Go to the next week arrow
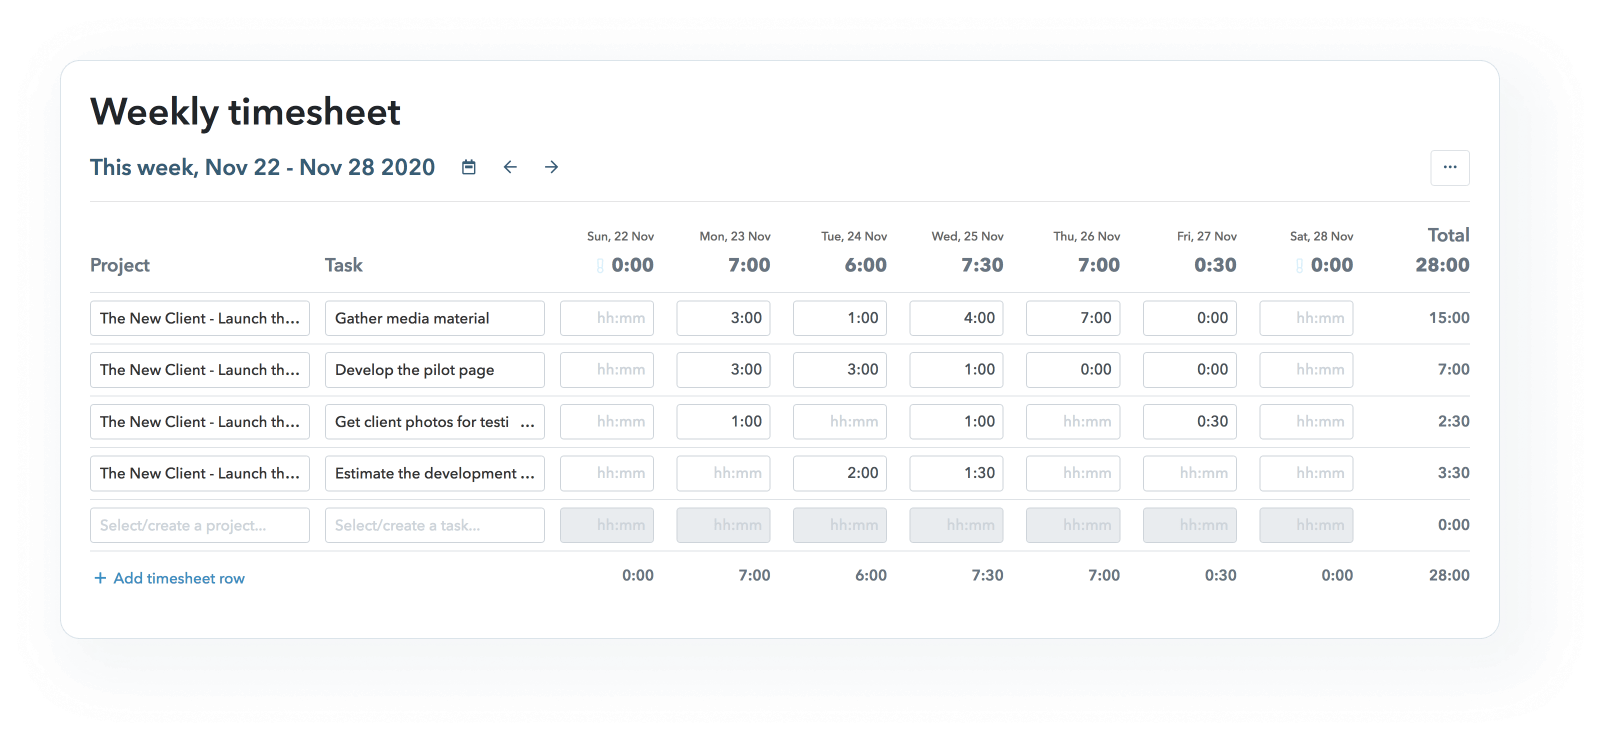The width and height of the screenshot is (1600, 739). (551, 167)
